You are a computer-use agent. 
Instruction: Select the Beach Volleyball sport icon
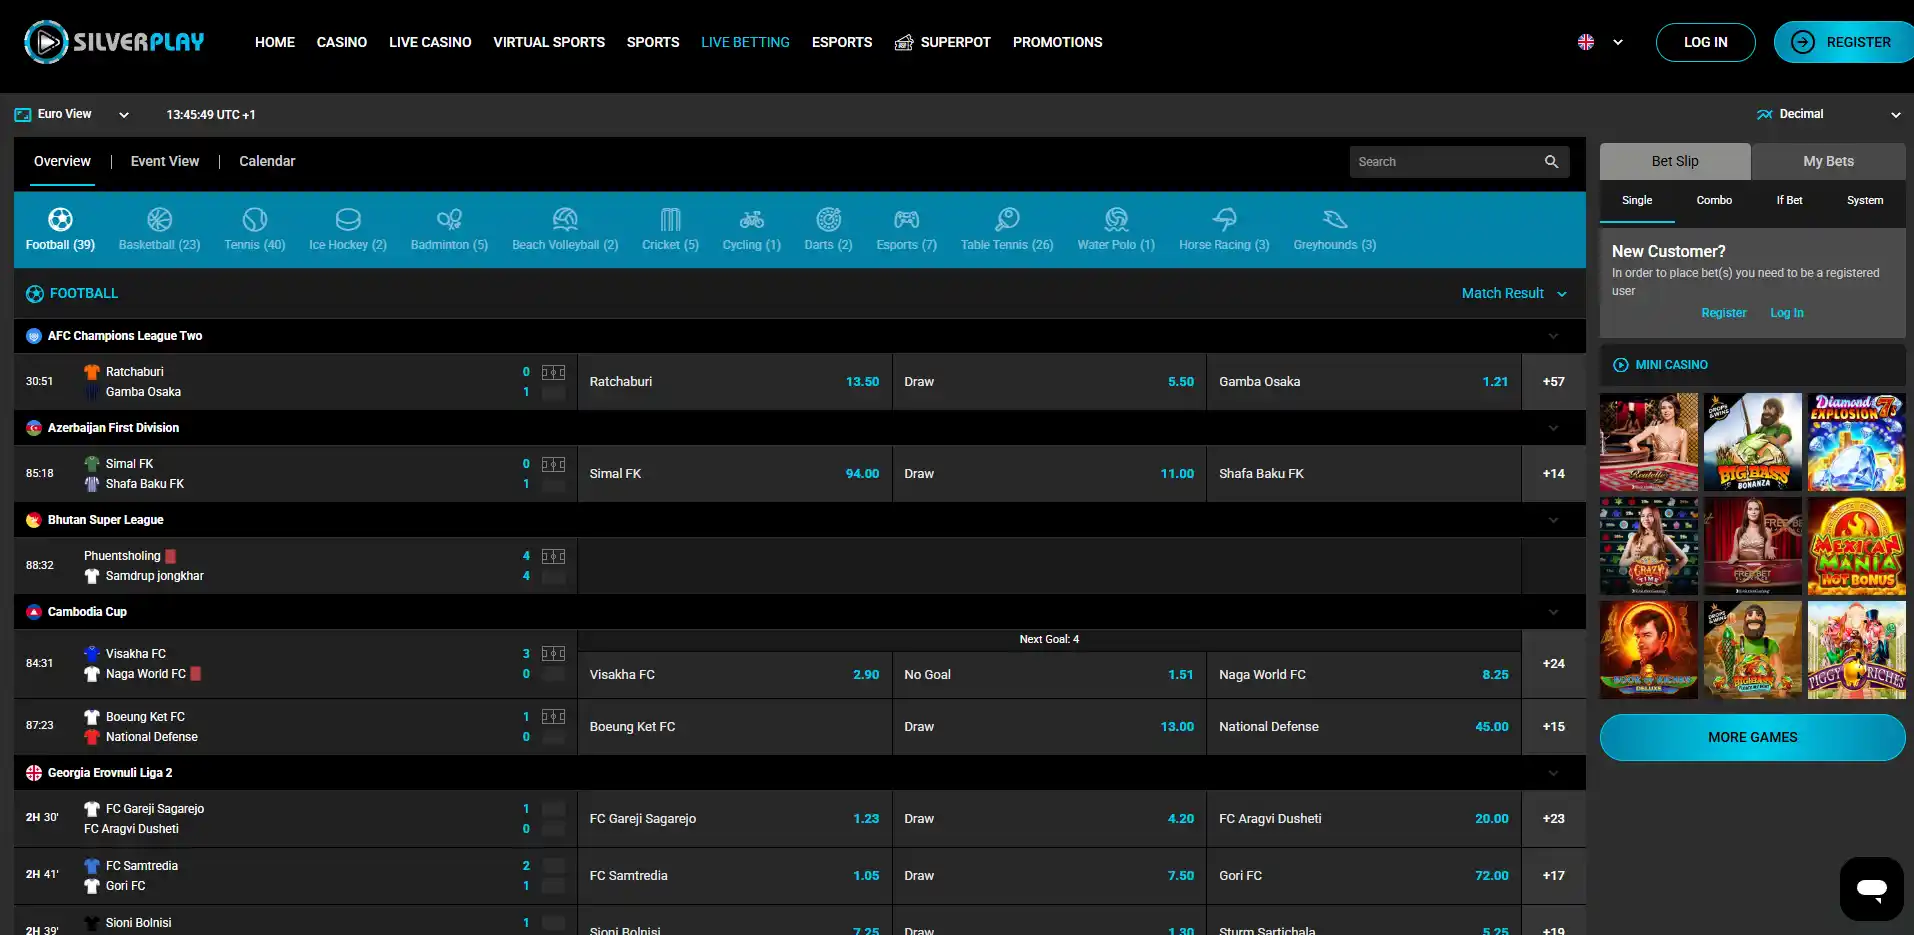coord(565,219)
